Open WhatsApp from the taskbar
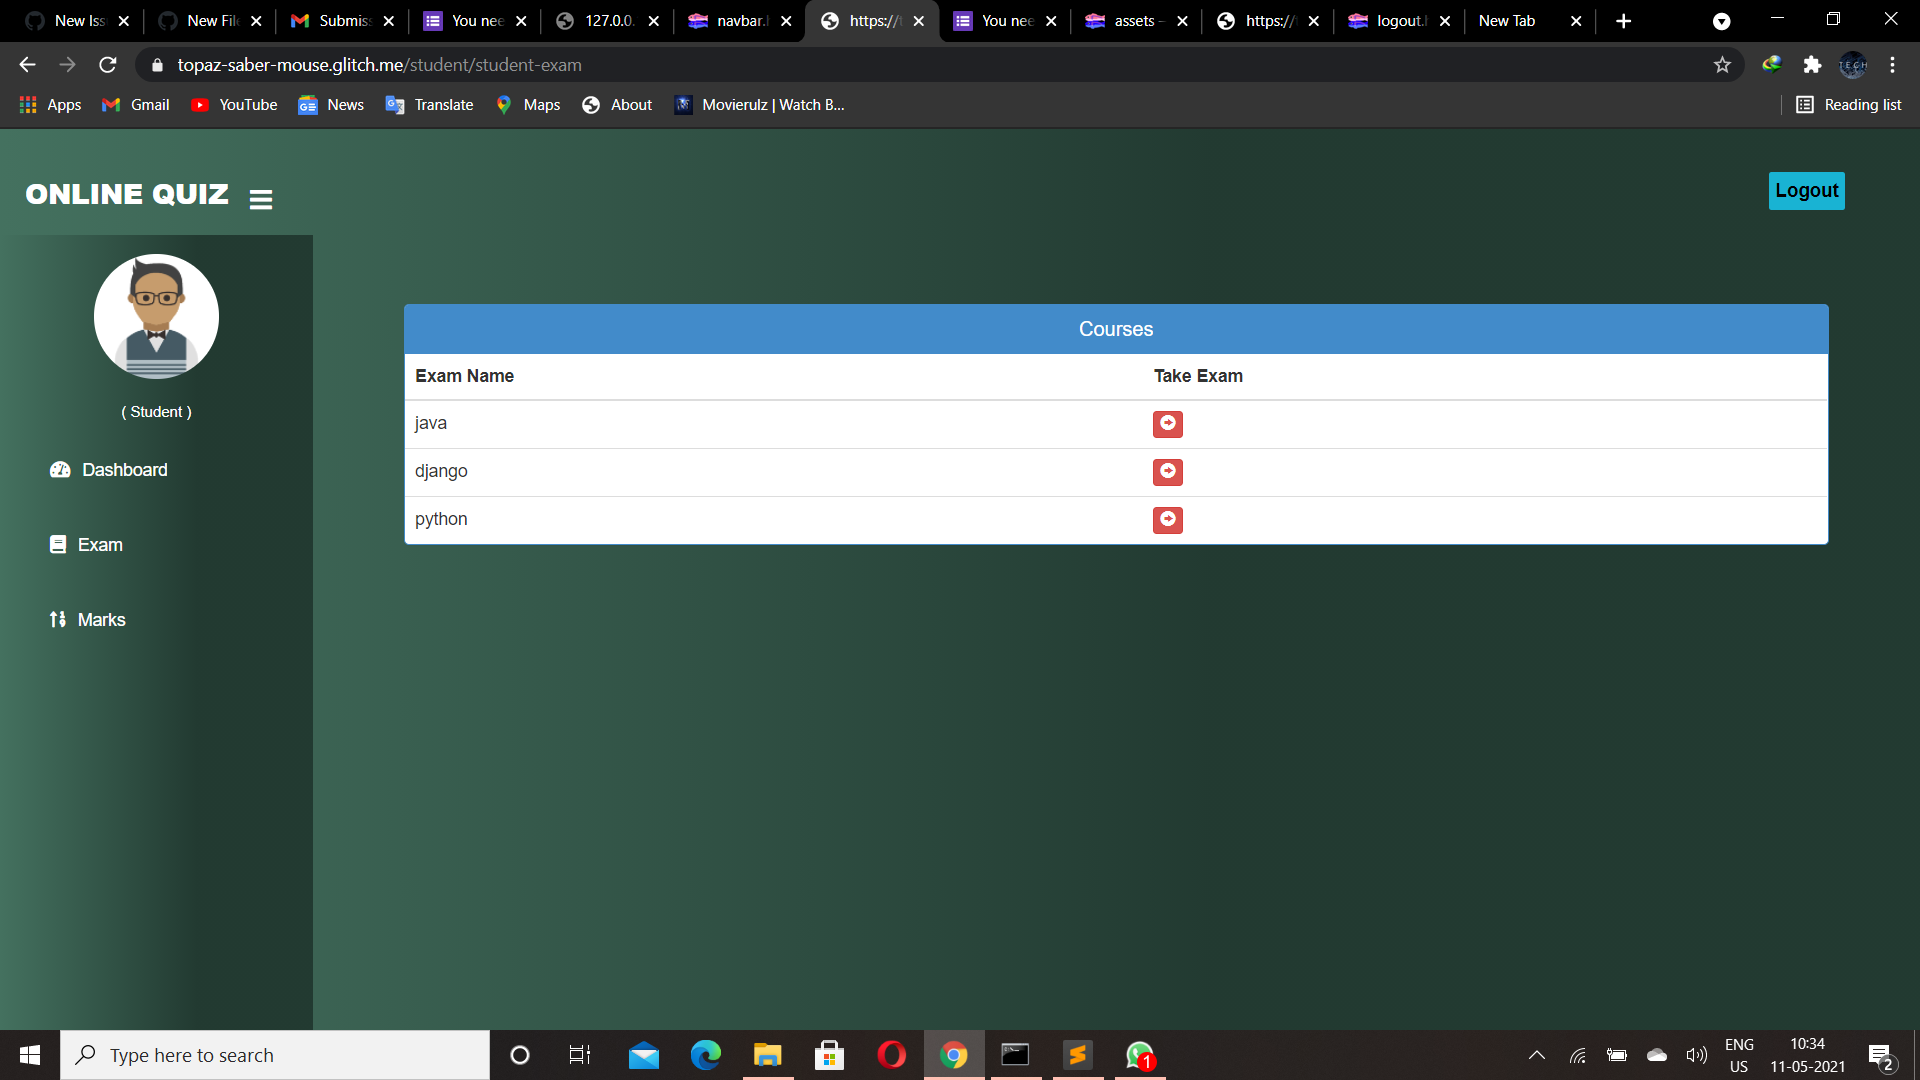Screen dimensions: 1920x1080 coord(1139,1055)
